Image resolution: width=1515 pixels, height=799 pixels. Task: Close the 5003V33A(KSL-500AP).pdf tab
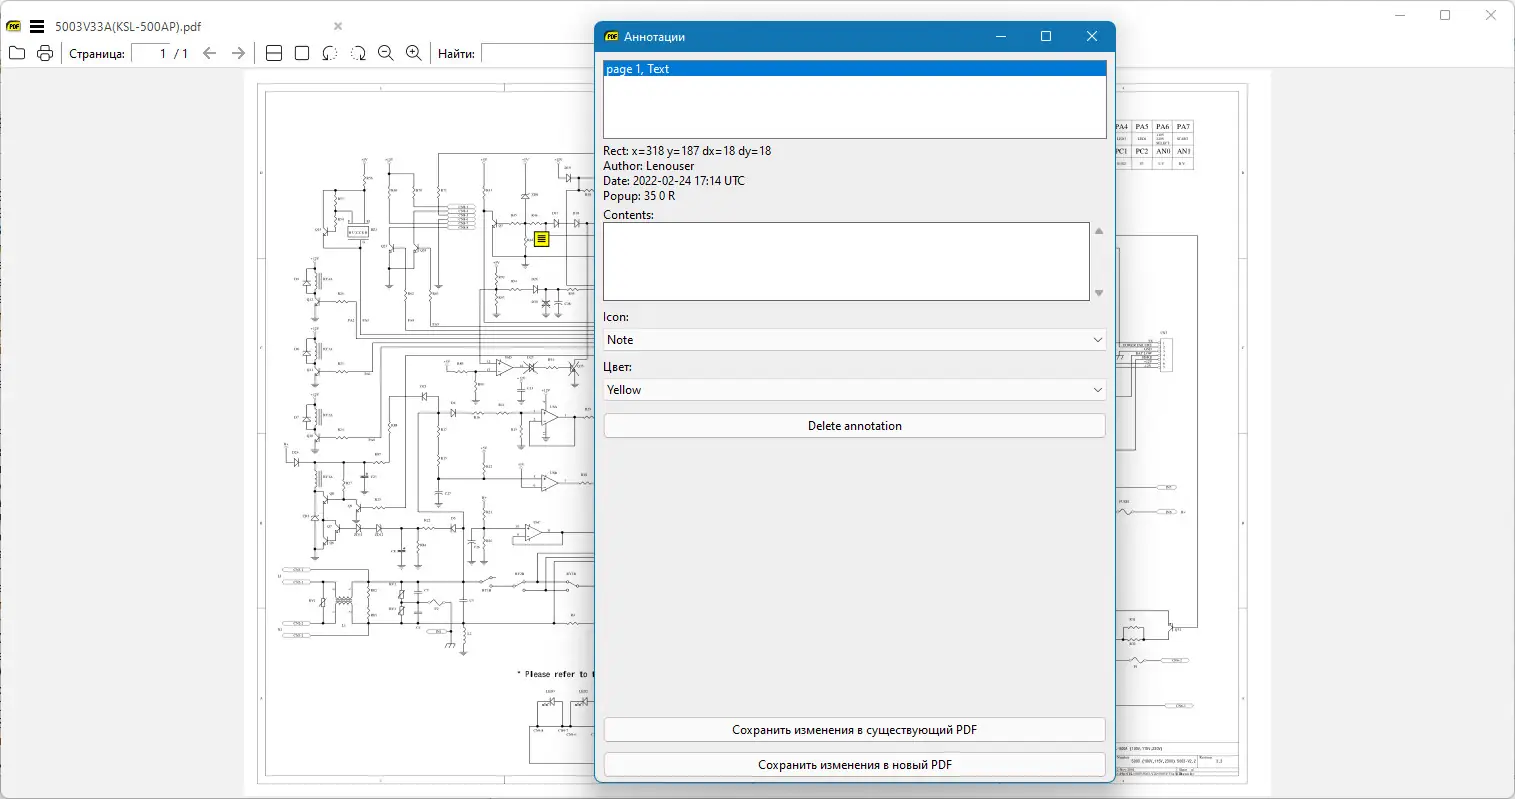[338, 26]
